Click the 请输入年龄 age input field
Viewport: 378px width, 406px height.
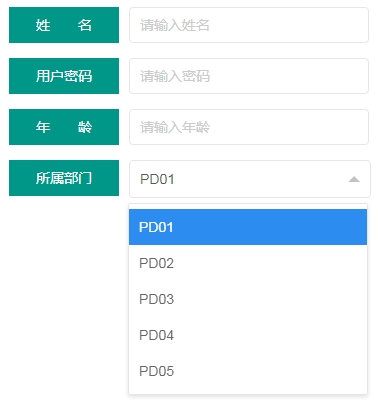click(249, 127)
